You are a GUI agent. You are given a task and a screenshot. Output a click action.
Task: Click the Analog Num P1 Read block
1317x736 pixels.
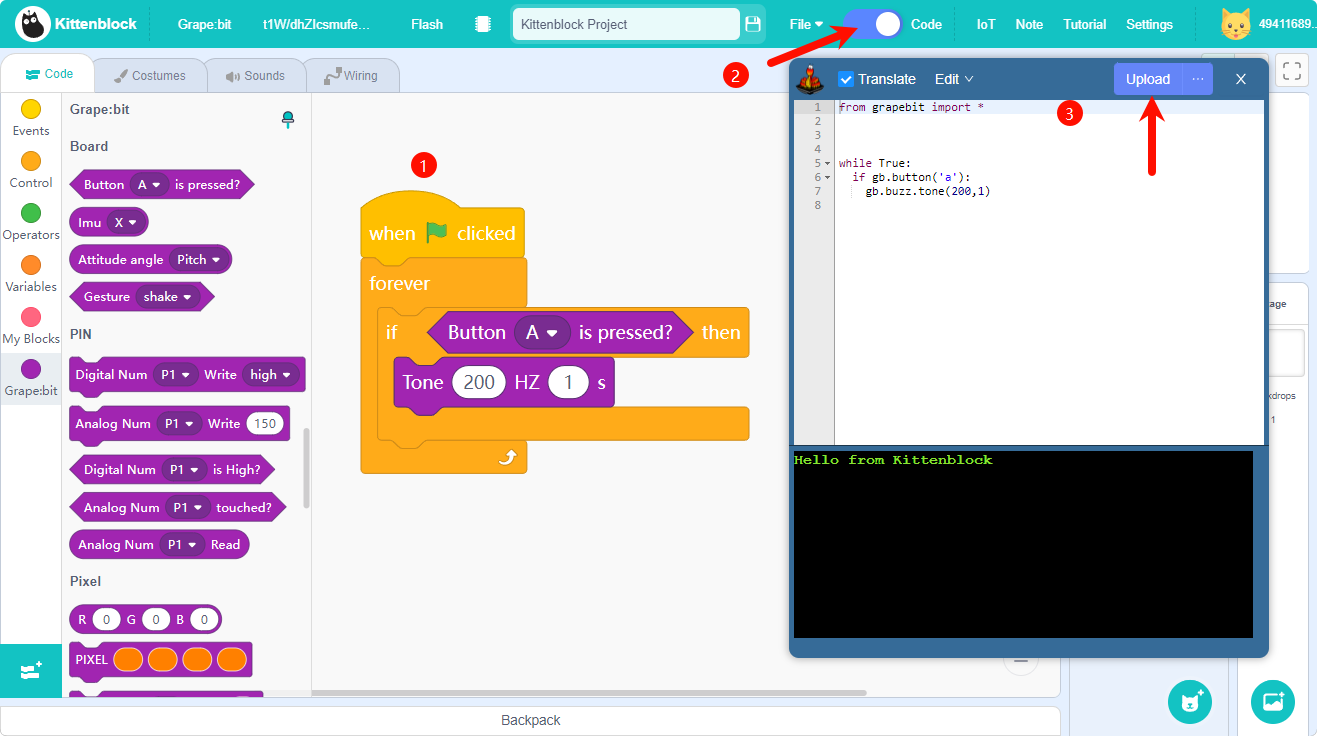[x=159, y=545]
